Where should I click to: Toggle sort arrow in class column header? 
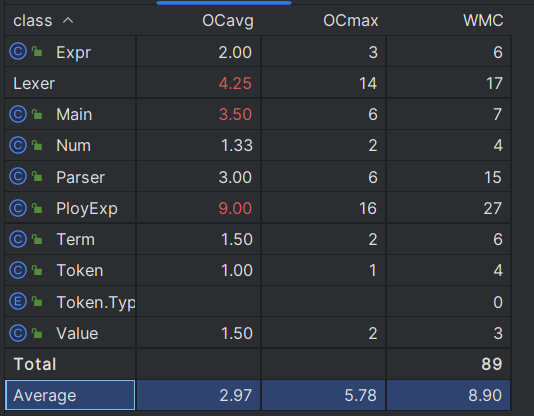click(68, 20)
